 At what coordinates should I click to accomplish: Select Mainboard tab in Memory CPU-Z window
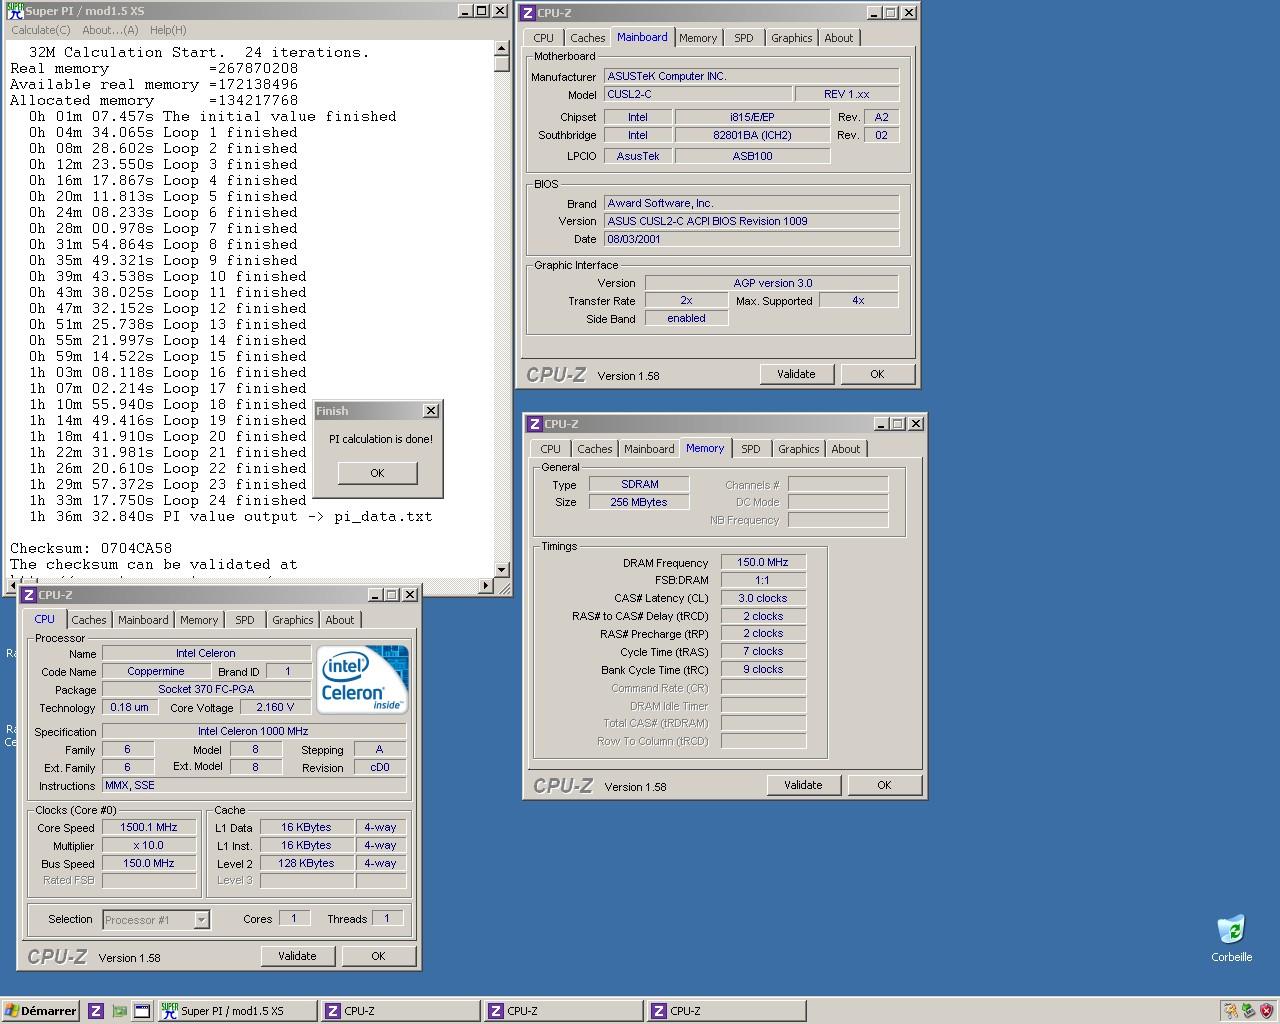649,449
